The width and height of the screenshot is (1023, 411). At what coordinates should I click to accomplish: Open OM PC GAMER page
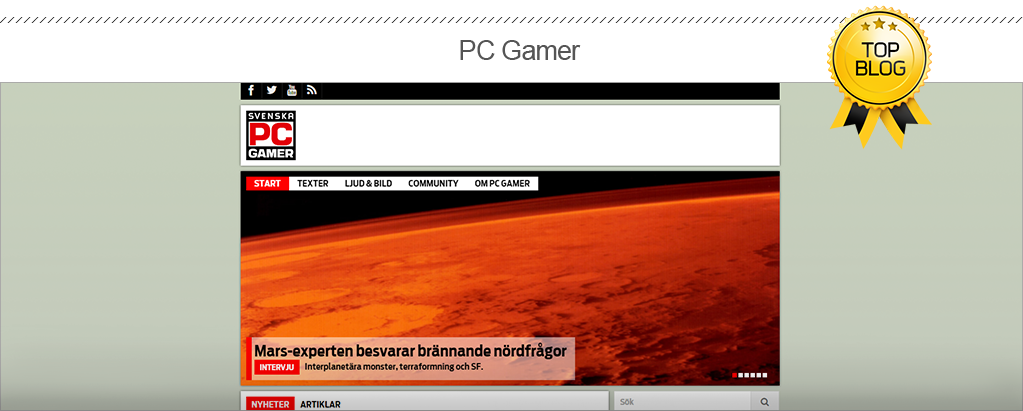pyautogui.click(x=502, y=184)
